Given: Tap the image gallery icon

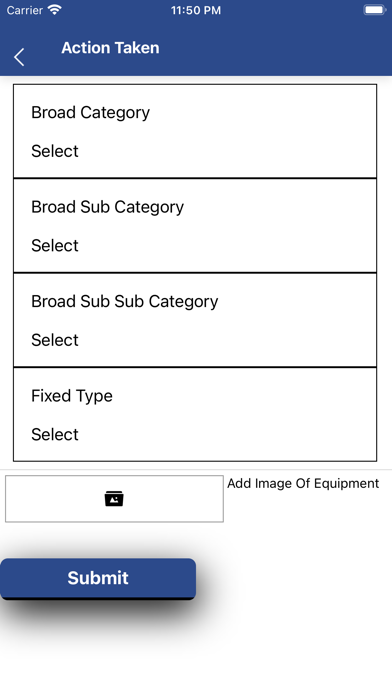Looking at the screenshot, I should (x=114, y=498).
